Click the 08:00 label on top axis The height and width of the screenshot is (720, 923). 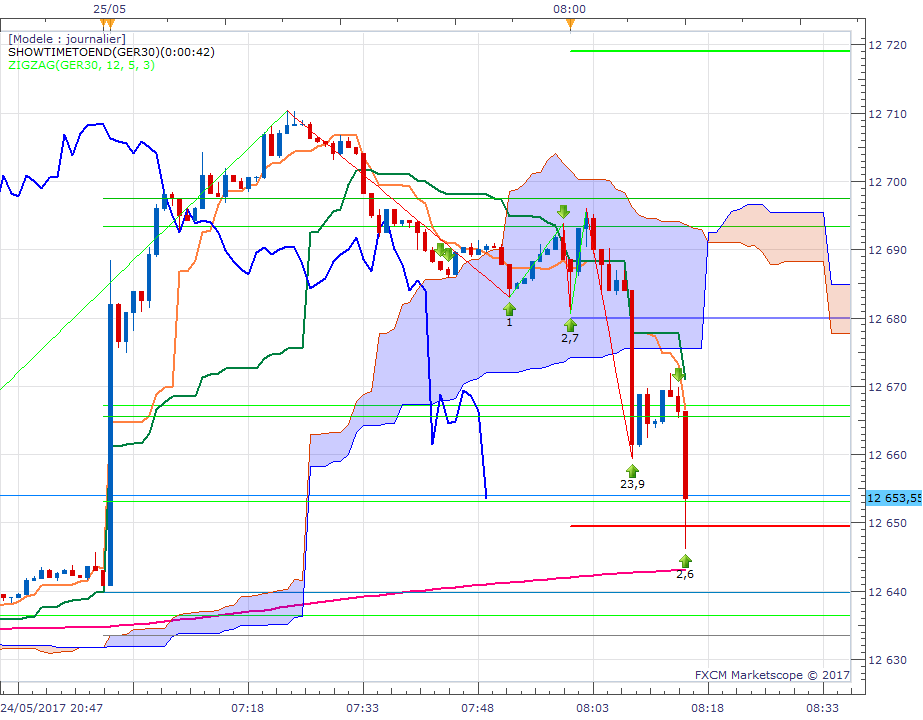[x=569, y=9]
